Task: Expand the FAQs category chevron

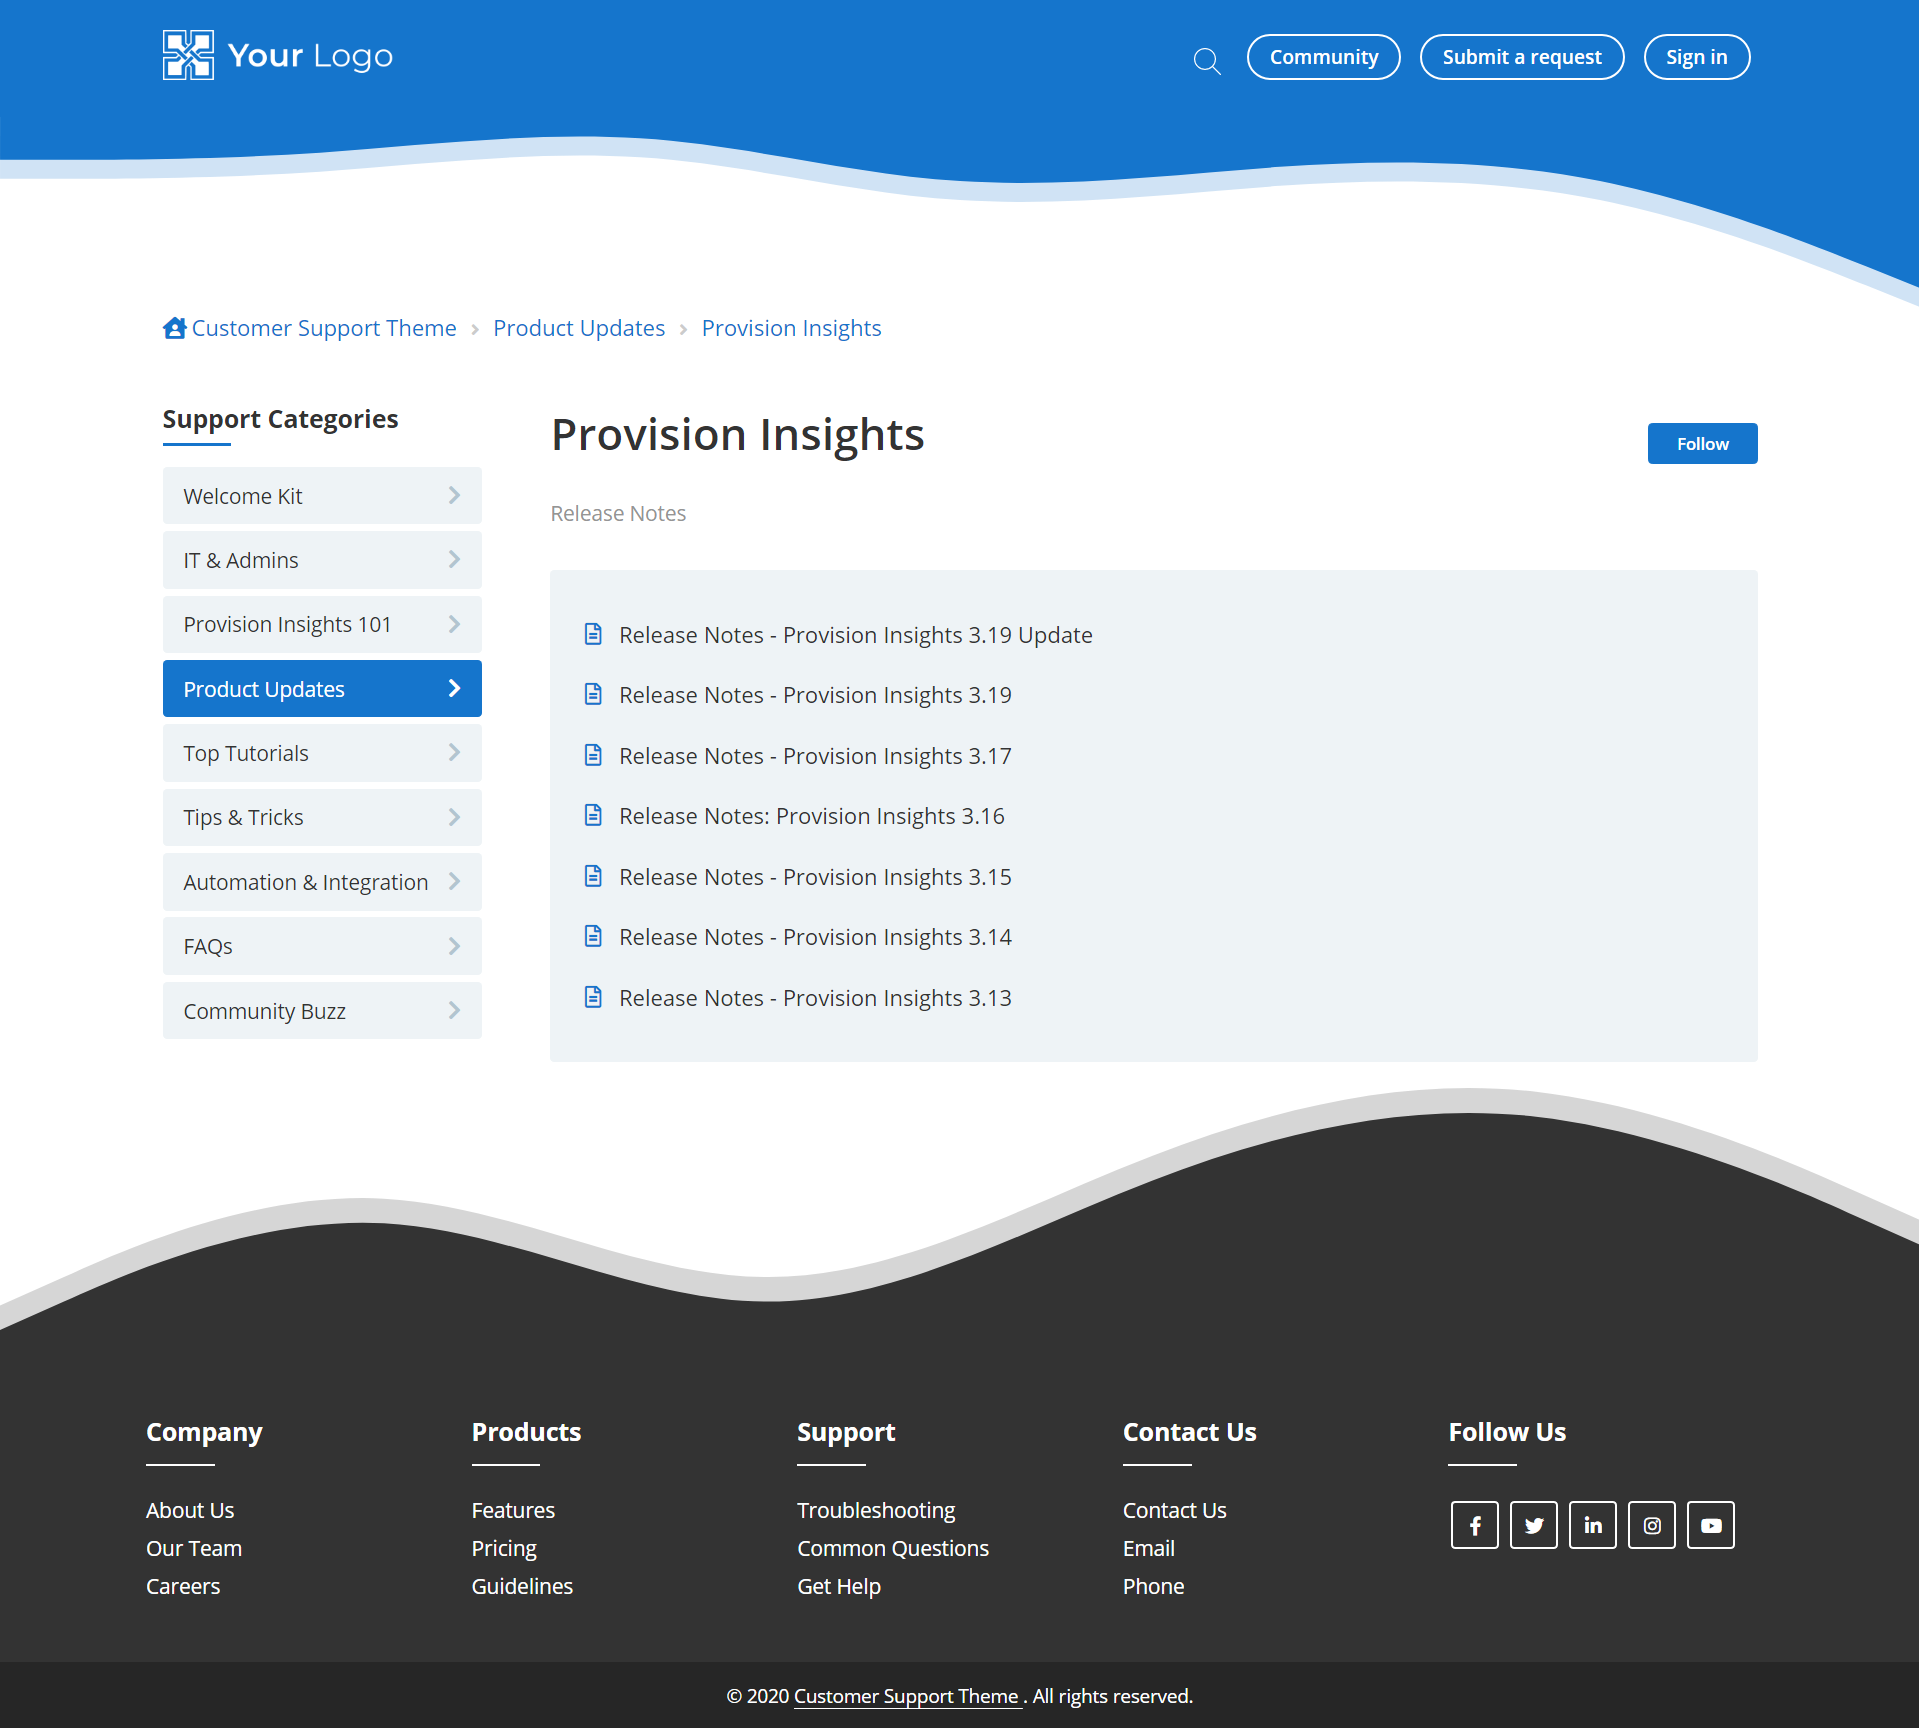Action: tap(454, 946)
